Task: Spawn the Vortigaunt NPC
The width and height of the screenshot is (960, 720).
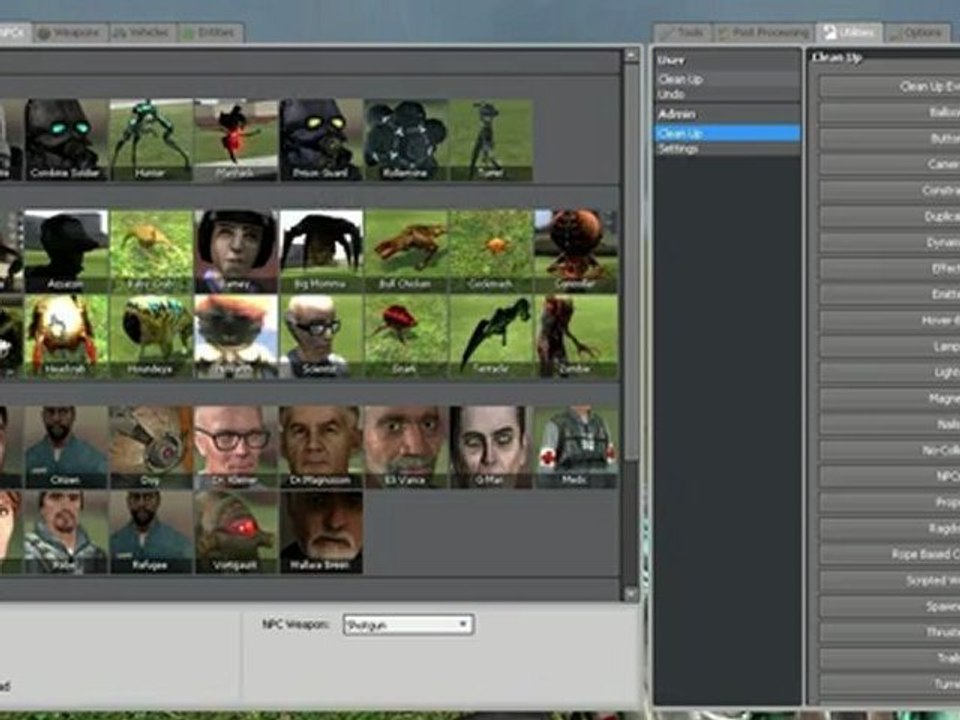Action: (x=236, y=532)
